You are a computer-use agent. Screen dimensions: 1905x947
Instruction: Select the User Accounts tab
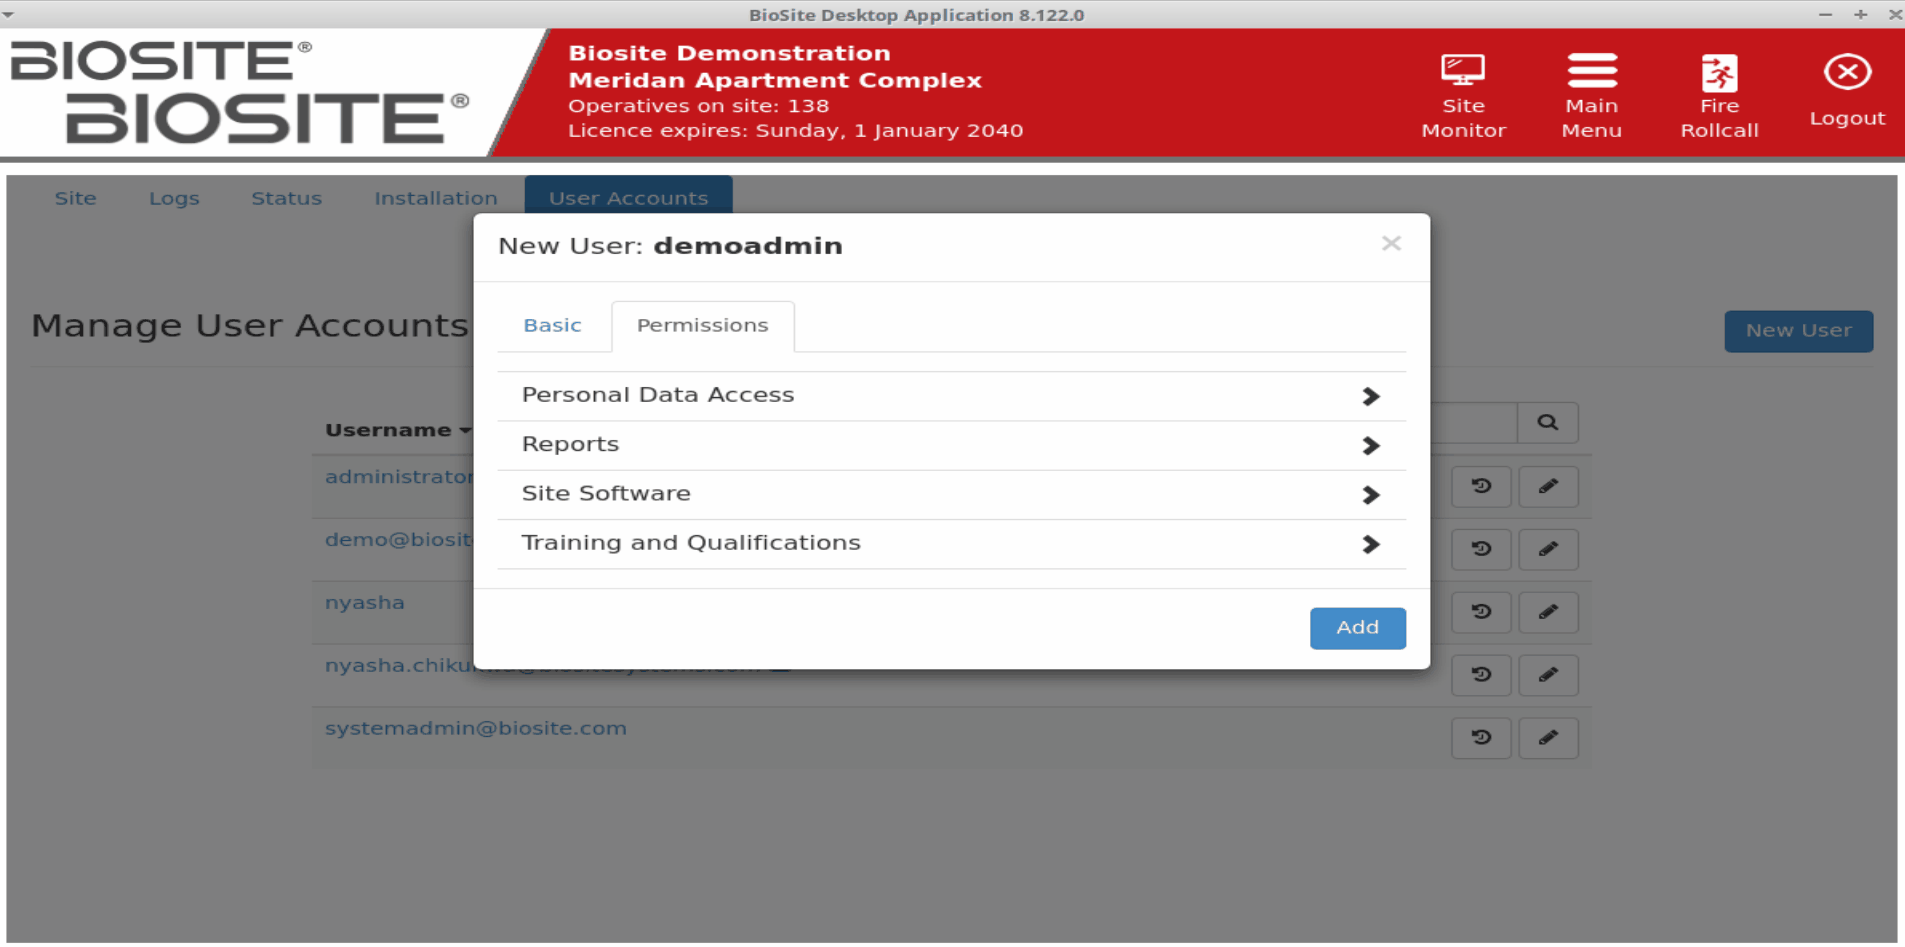628,197
